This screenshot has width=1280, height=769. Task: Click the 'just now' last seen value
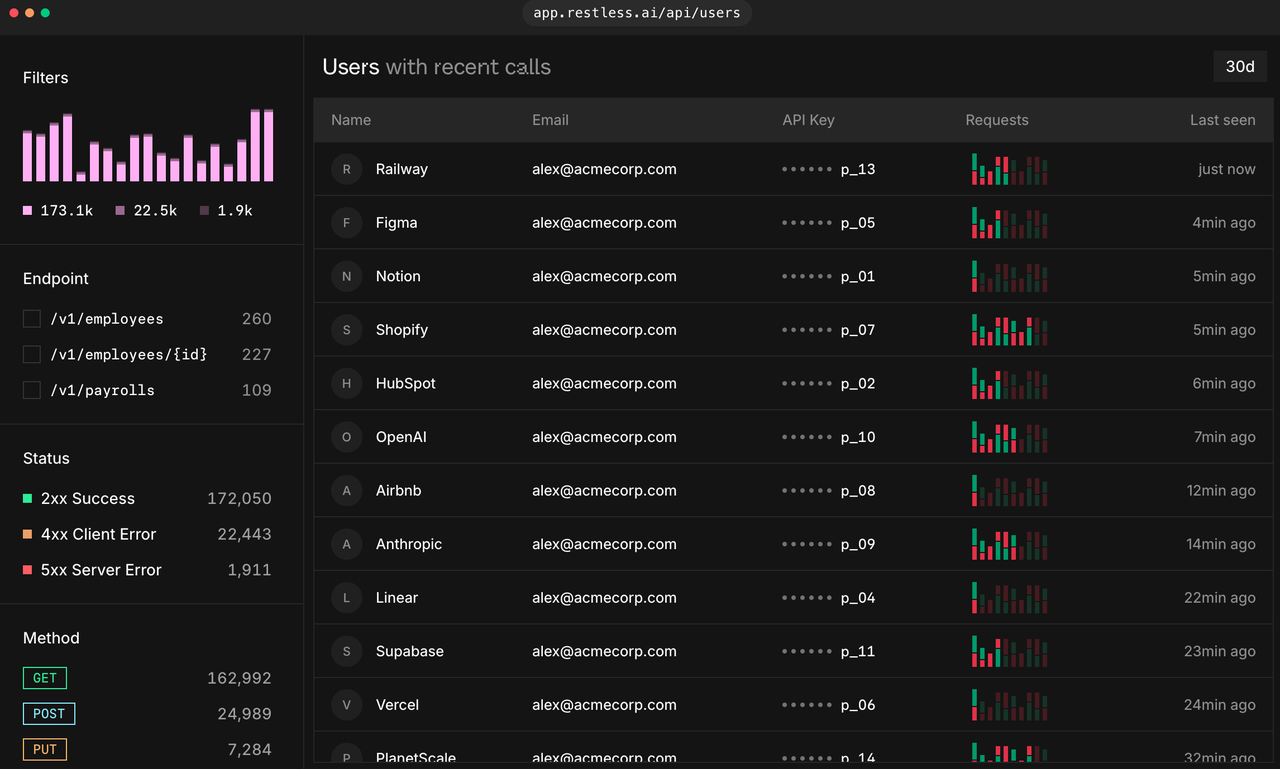click(1227, 169)
